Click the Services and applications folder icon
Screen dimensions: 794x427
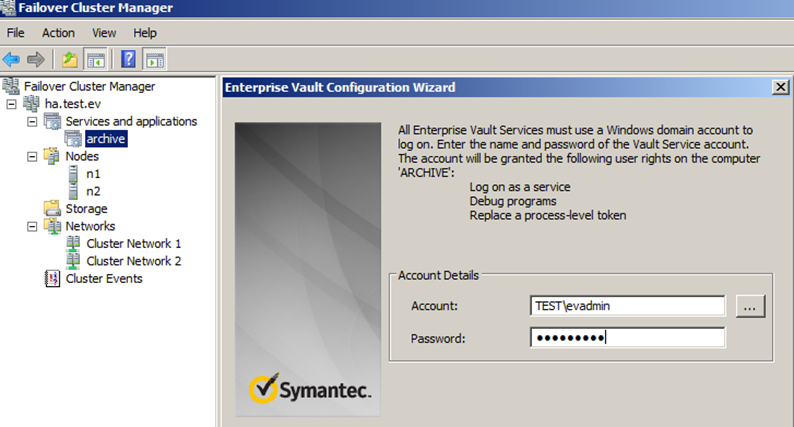(52, 121)
